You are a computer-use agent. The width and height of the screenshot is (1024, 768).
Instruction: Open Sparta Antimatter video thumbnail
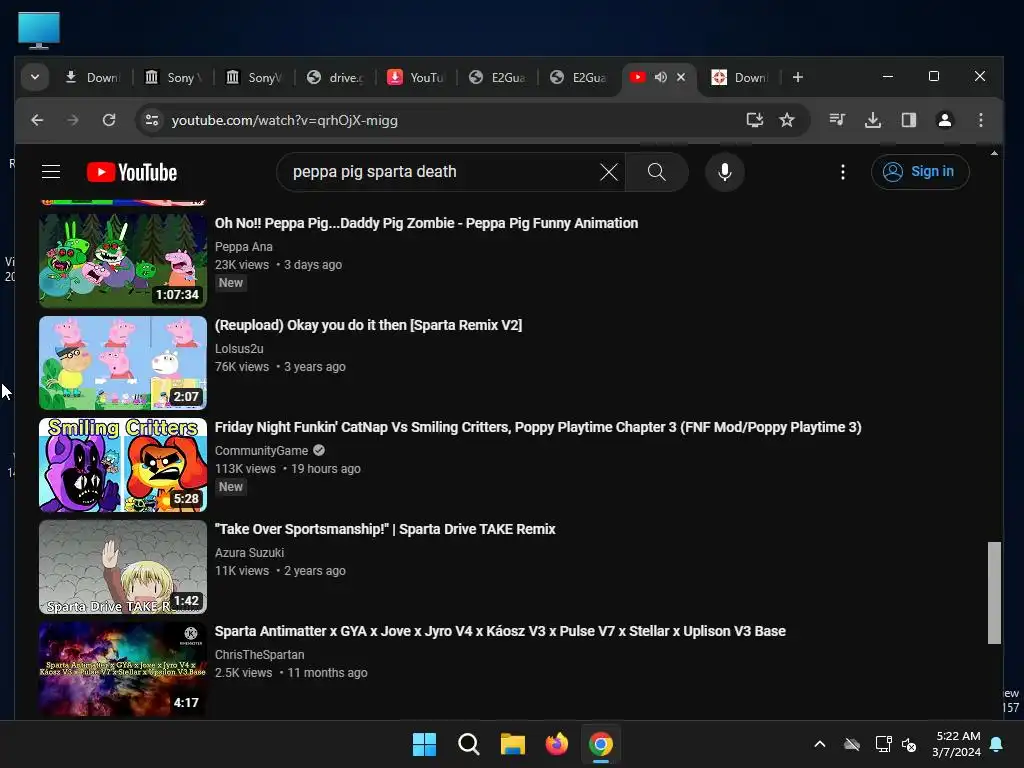(x=123, y=669)
